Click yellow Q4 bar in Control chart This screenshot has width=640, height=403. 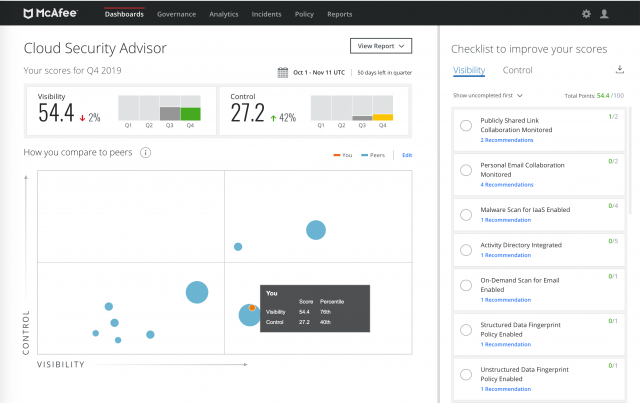tap(383, 118)
